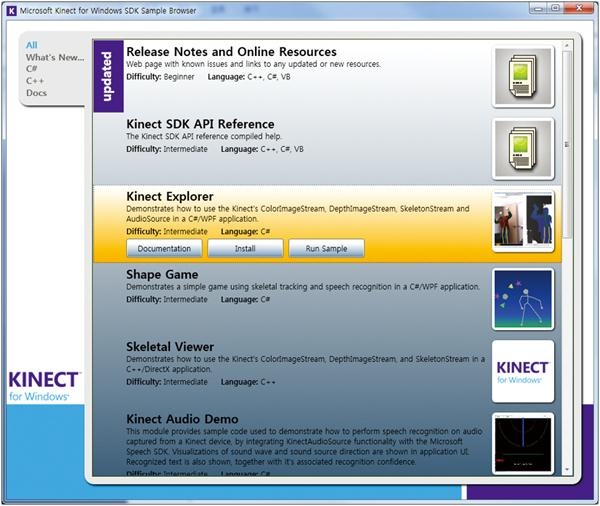
Task: Select the All category filter
Action: point(32,45)
